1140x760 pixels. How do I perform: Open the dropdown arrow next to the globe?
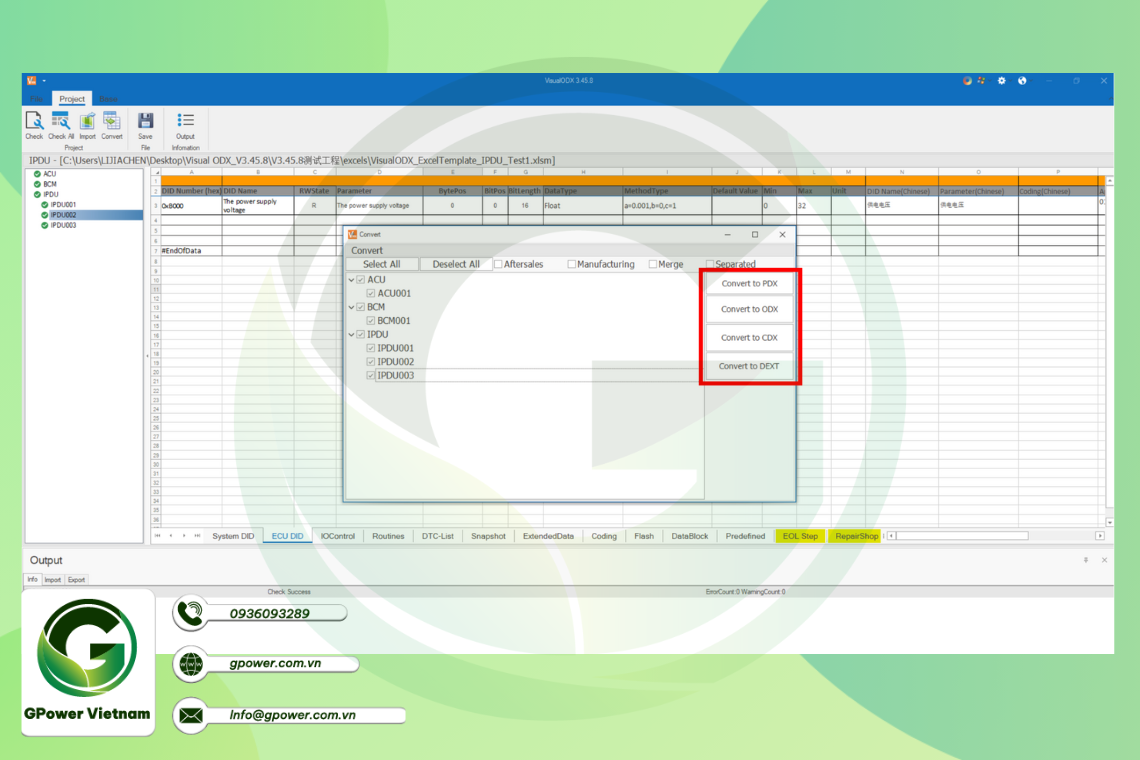pyautogui.click(x=1029, y=81)
